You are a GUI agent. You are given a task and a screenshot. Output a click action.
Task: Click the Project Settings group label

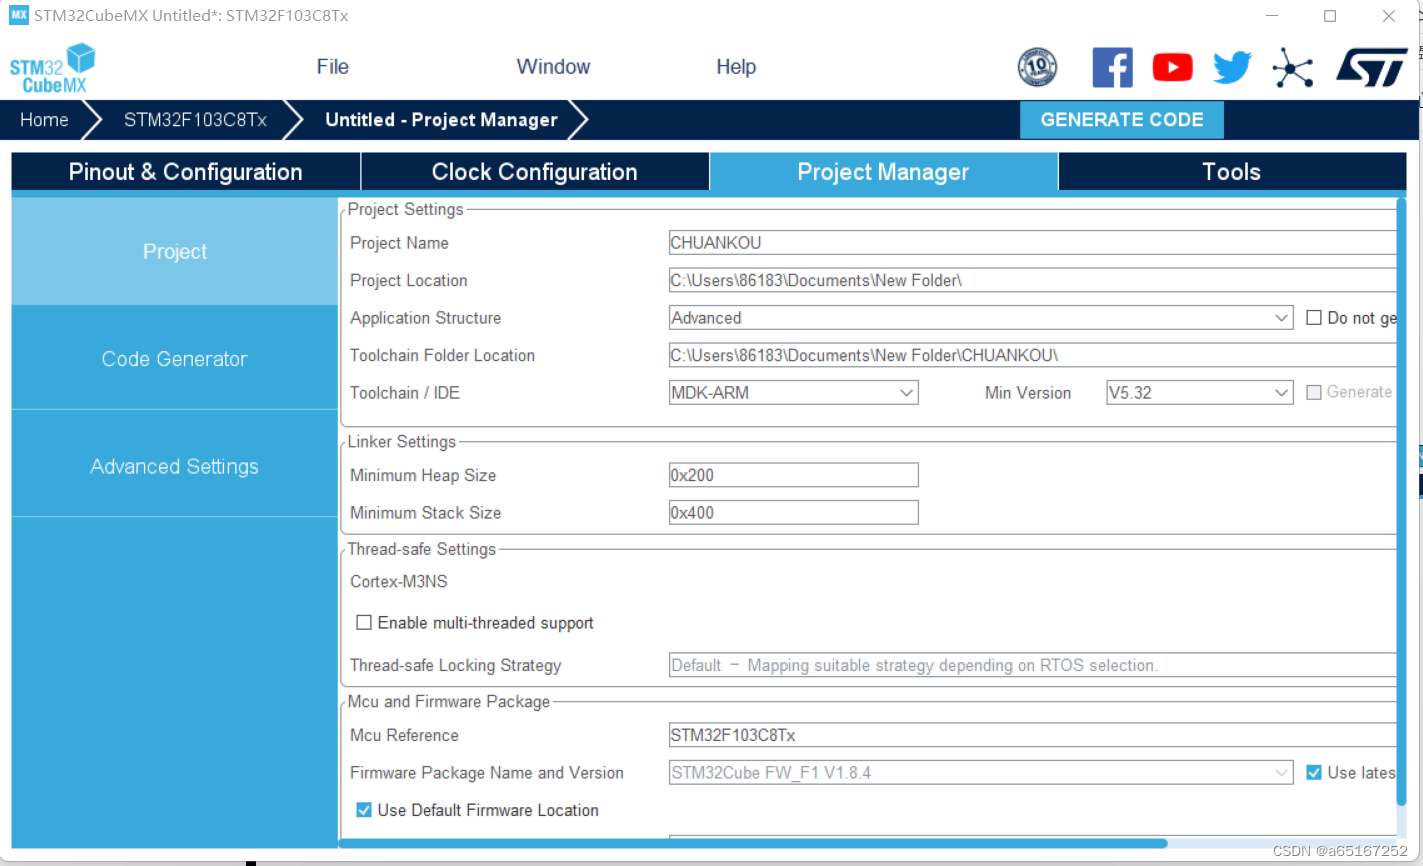[405, 209]
